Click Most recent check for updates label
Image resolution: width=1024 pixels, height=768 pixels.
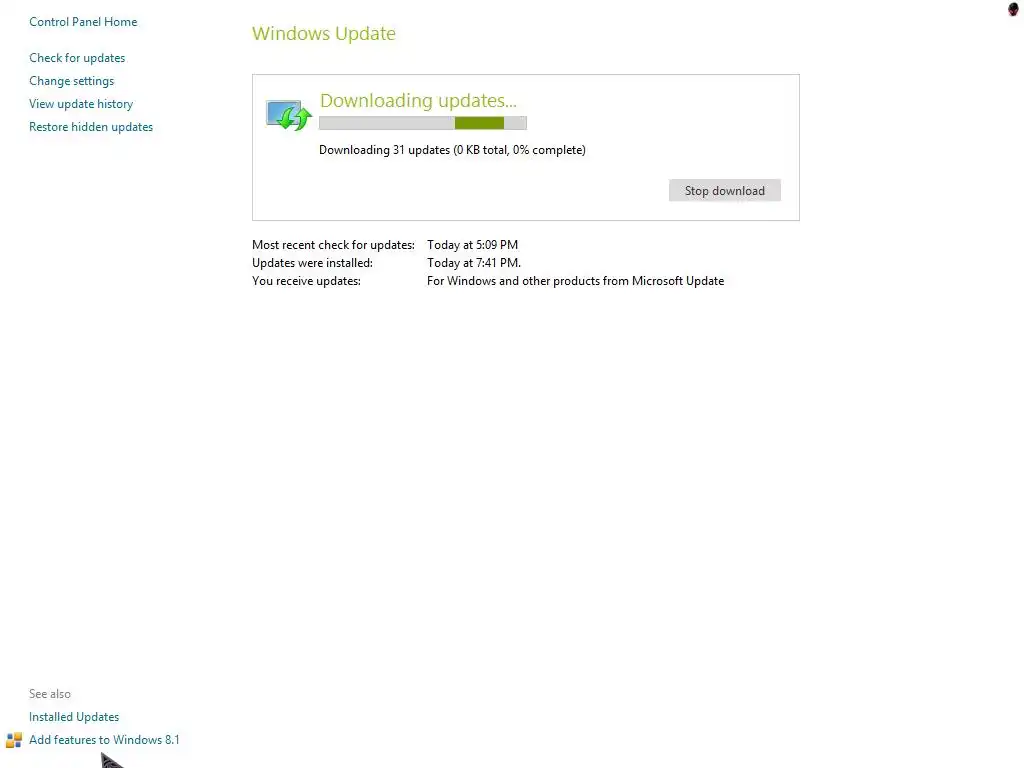333,245
